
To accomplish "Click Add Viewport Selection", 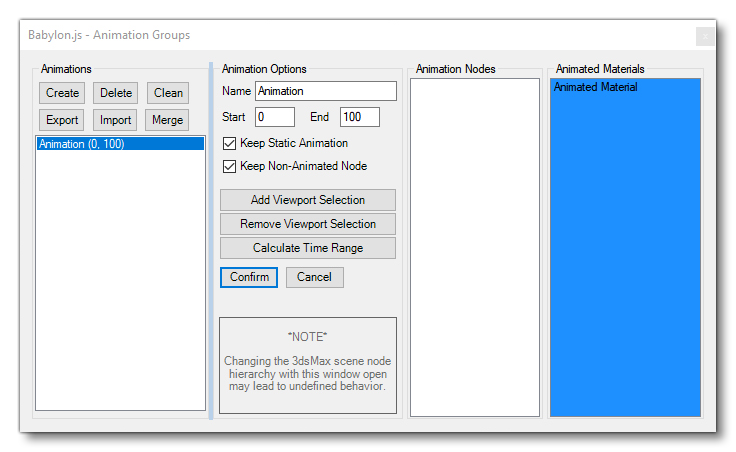I will tap(307, 200).
